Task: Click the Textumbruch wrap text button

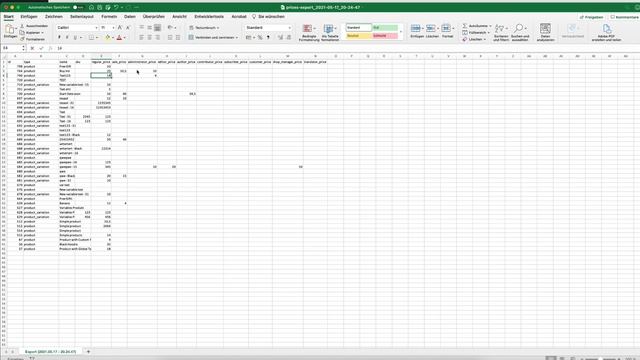Action: (x=204, y=28)
